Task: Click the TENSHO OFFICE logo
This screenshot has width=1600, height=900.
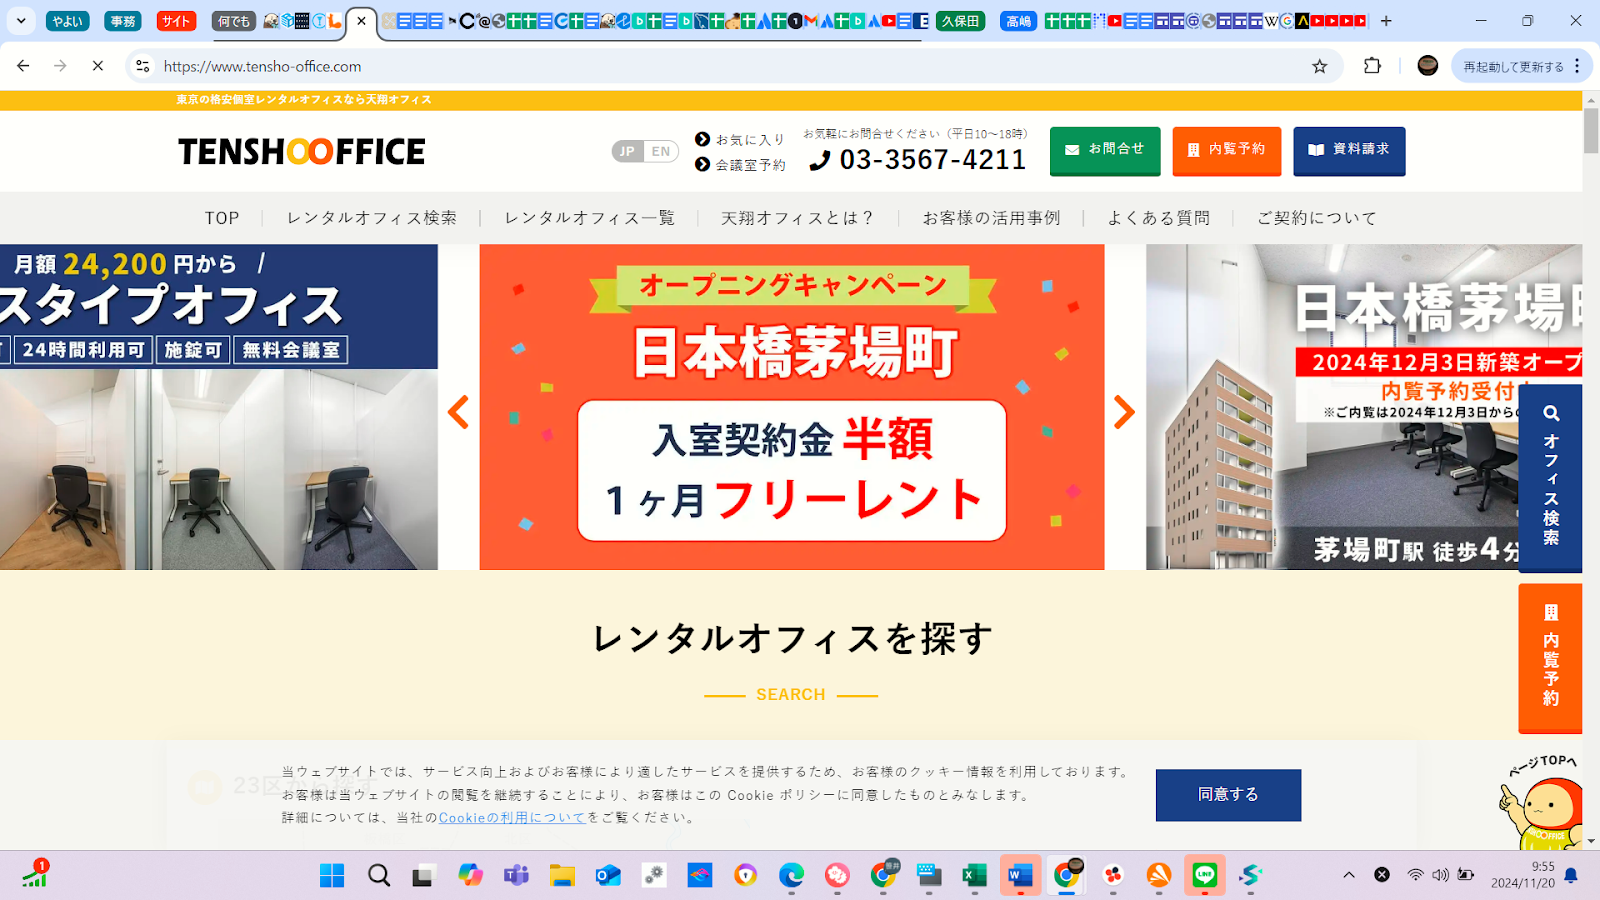Action: (x=302, y=151)
